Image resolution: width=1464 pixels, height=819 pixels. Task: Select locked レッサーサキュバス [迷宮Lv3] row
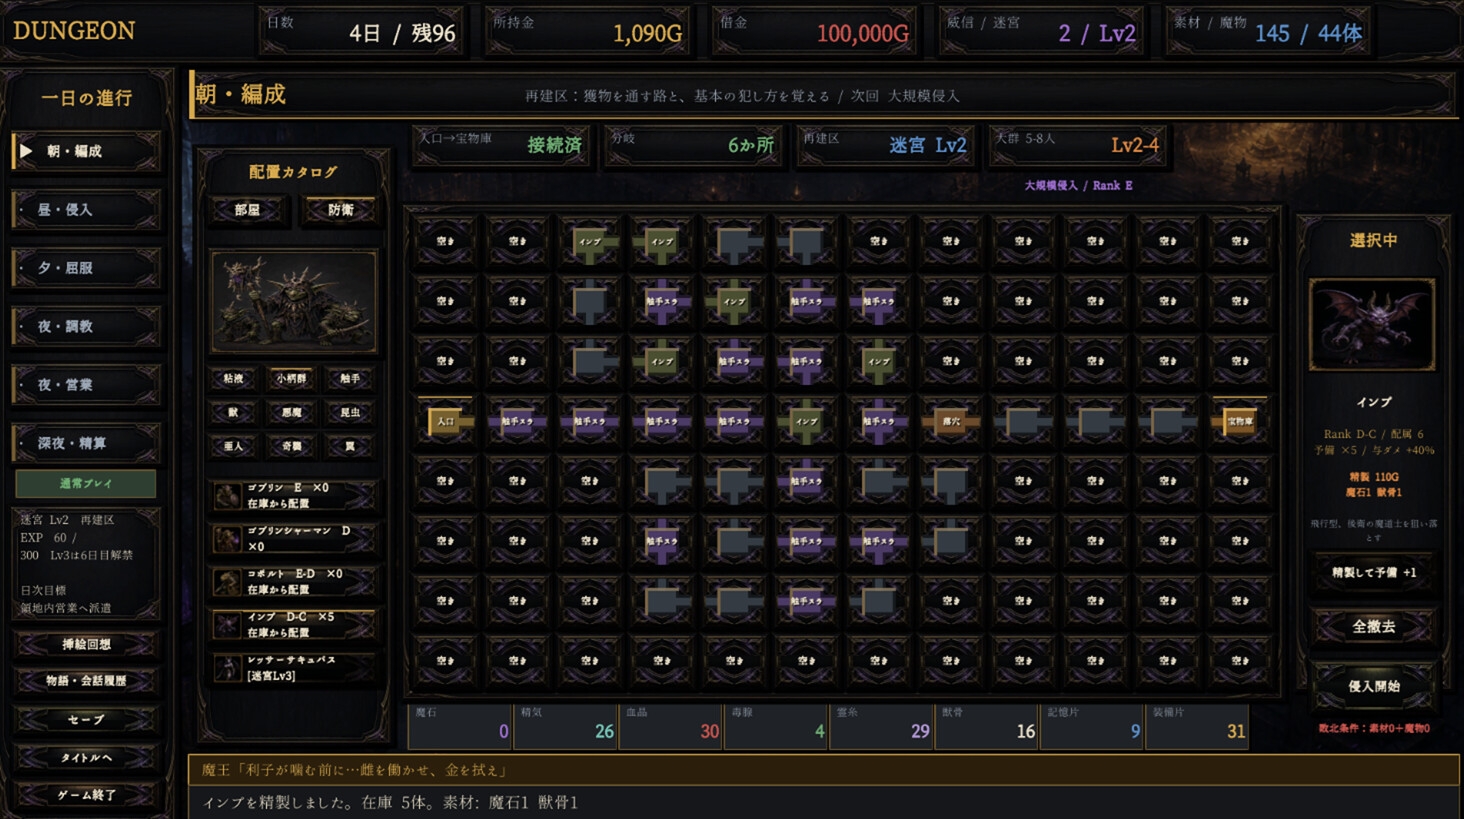click(x=294, y=667)
